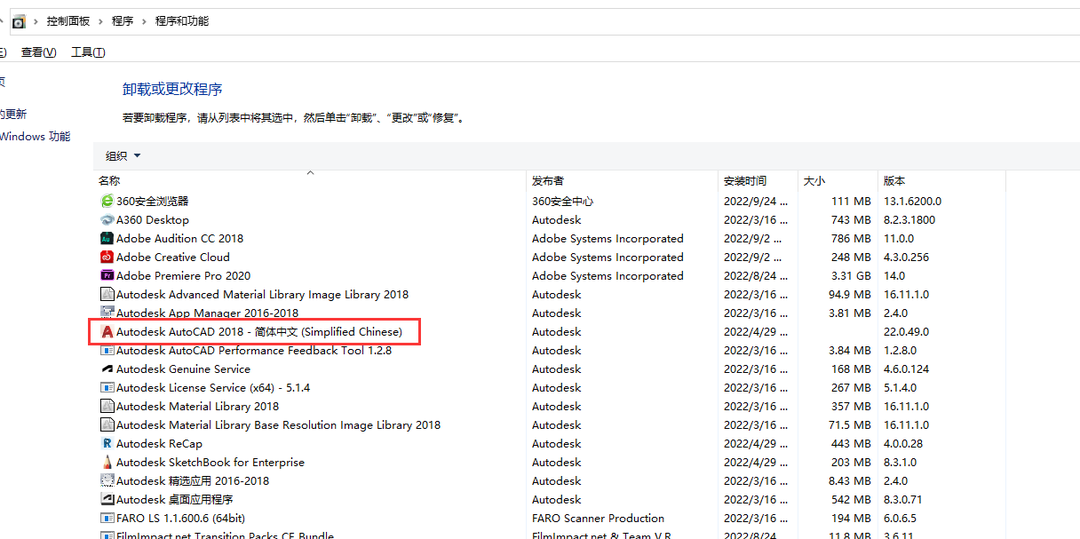1080x539 pixels.
Task: Click the Autodesk Advanced Material Library icon
Action: click(x=107, y=295)
